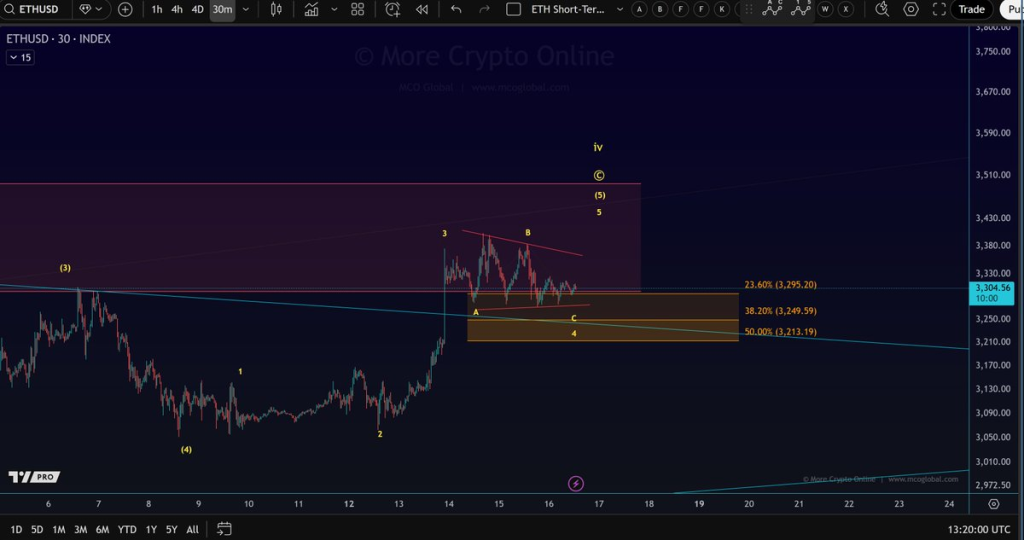Click the circled A favorite button
Viewport: 1024px width, 540px height.
(x=639, y=9)
